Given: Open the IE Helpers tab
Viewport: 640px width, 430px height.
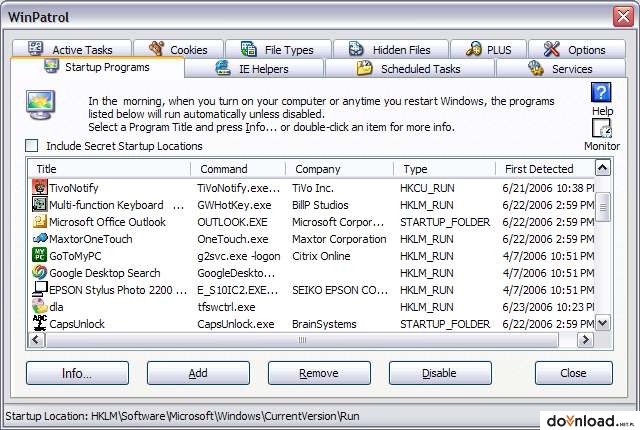Looking at the screenshot, I should 254,69.
